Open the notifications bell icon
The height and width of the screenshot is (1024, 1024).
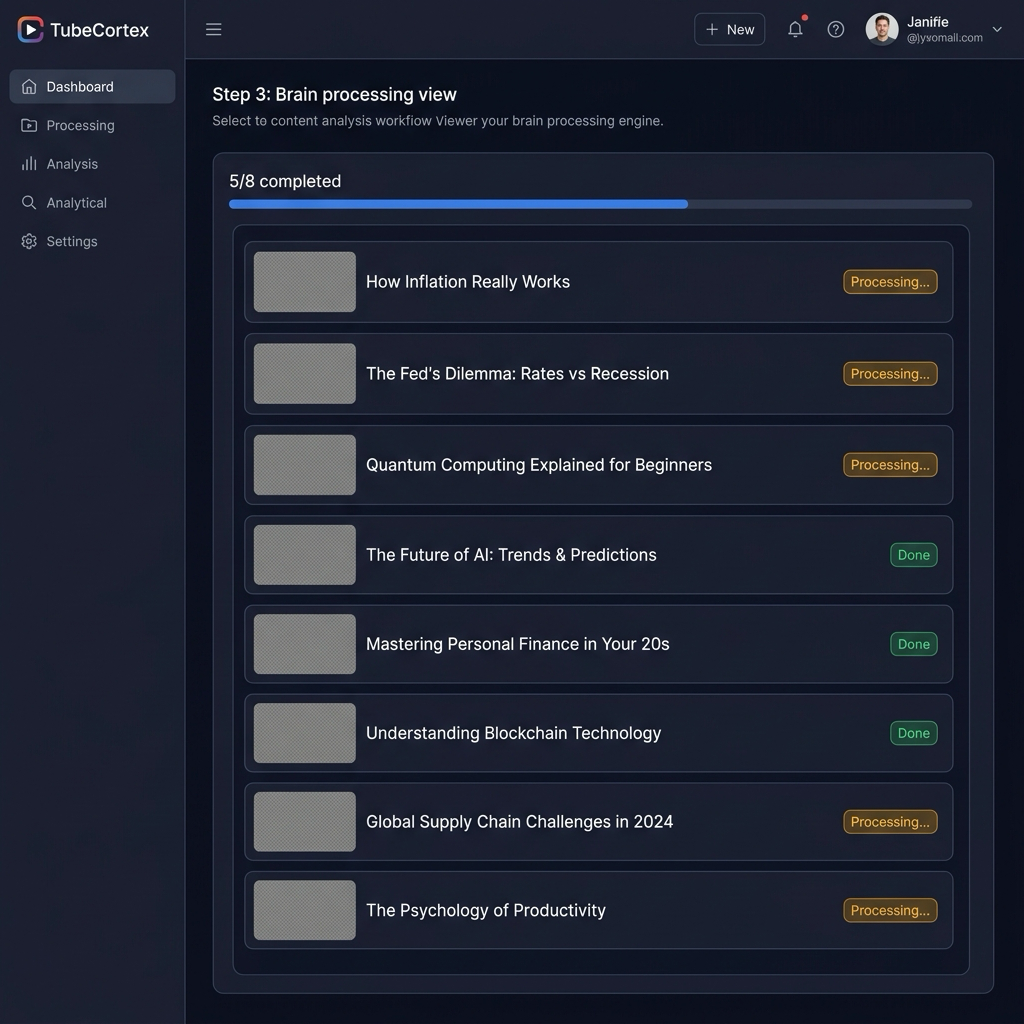click(x=795, y=29)
